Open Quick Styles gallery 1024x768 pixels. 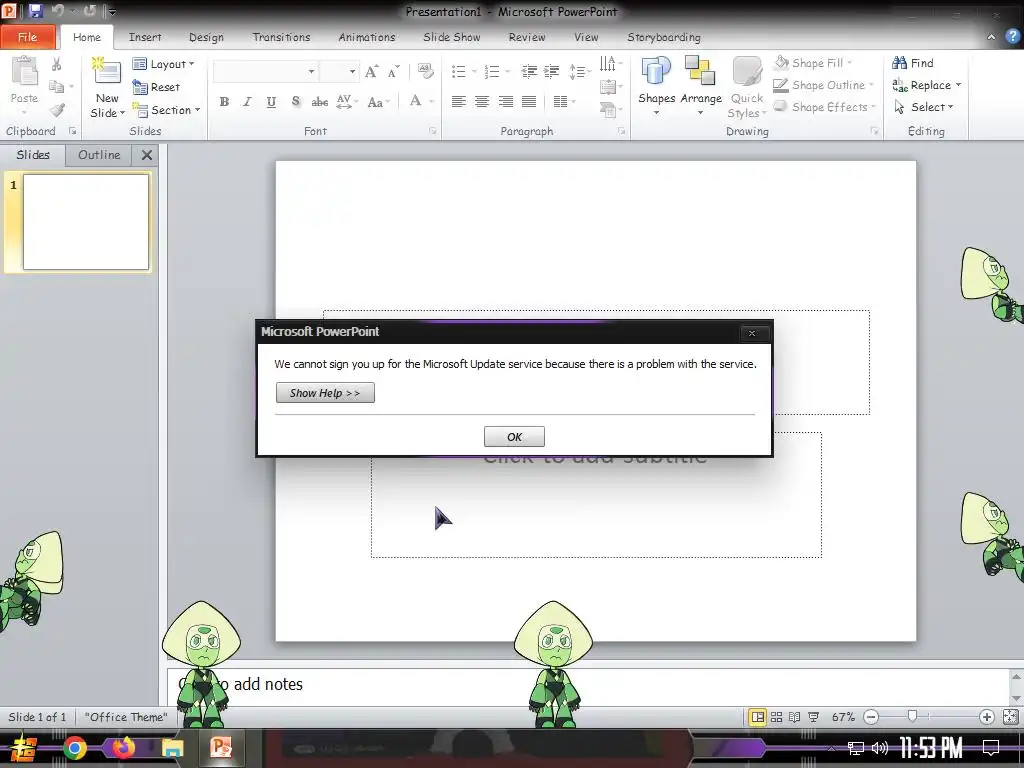tap(746, 88)
